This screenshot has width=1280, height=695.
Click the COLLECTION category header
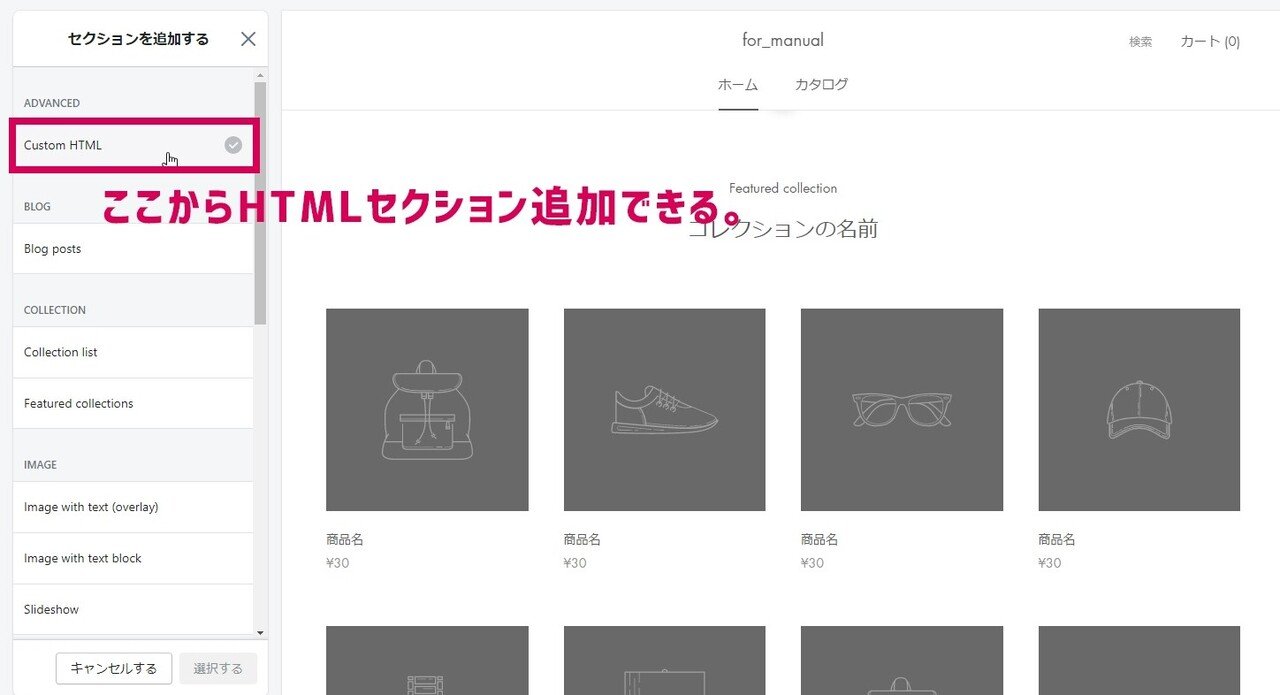tap(55, 310)
